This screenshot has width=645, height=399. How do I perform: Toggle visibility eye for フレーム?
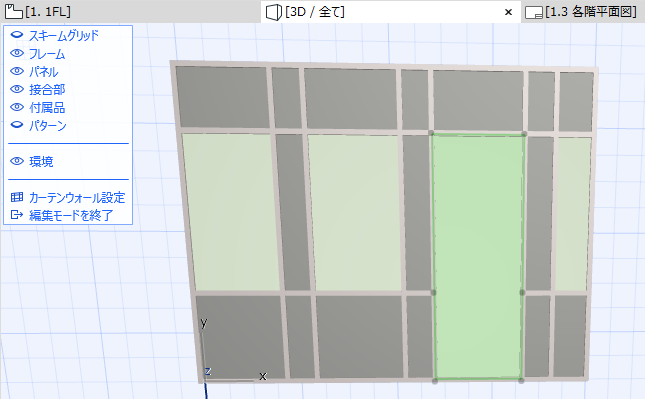point(17,53)
